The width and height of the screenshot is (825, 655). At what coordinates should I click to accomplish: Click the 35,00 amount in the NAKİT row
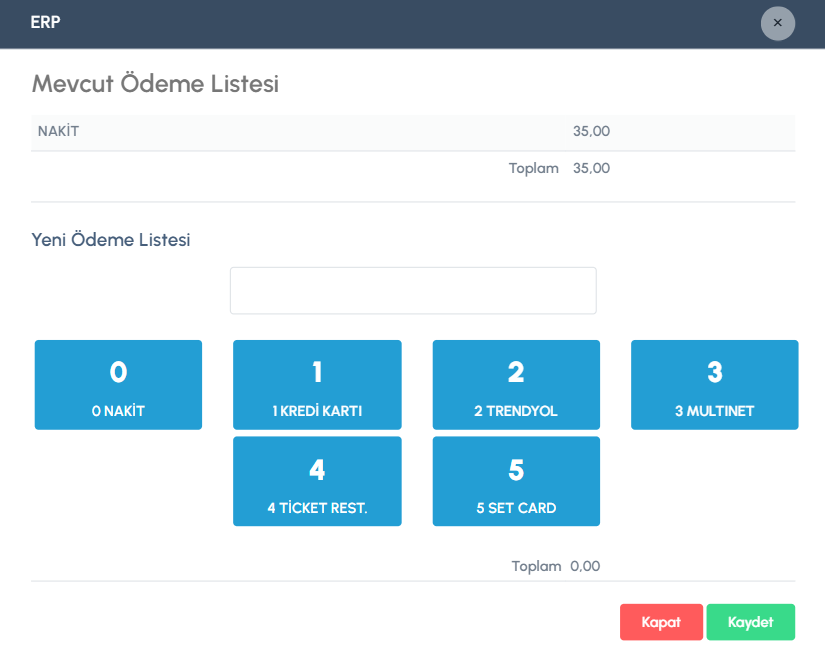[x=591, y=131]
